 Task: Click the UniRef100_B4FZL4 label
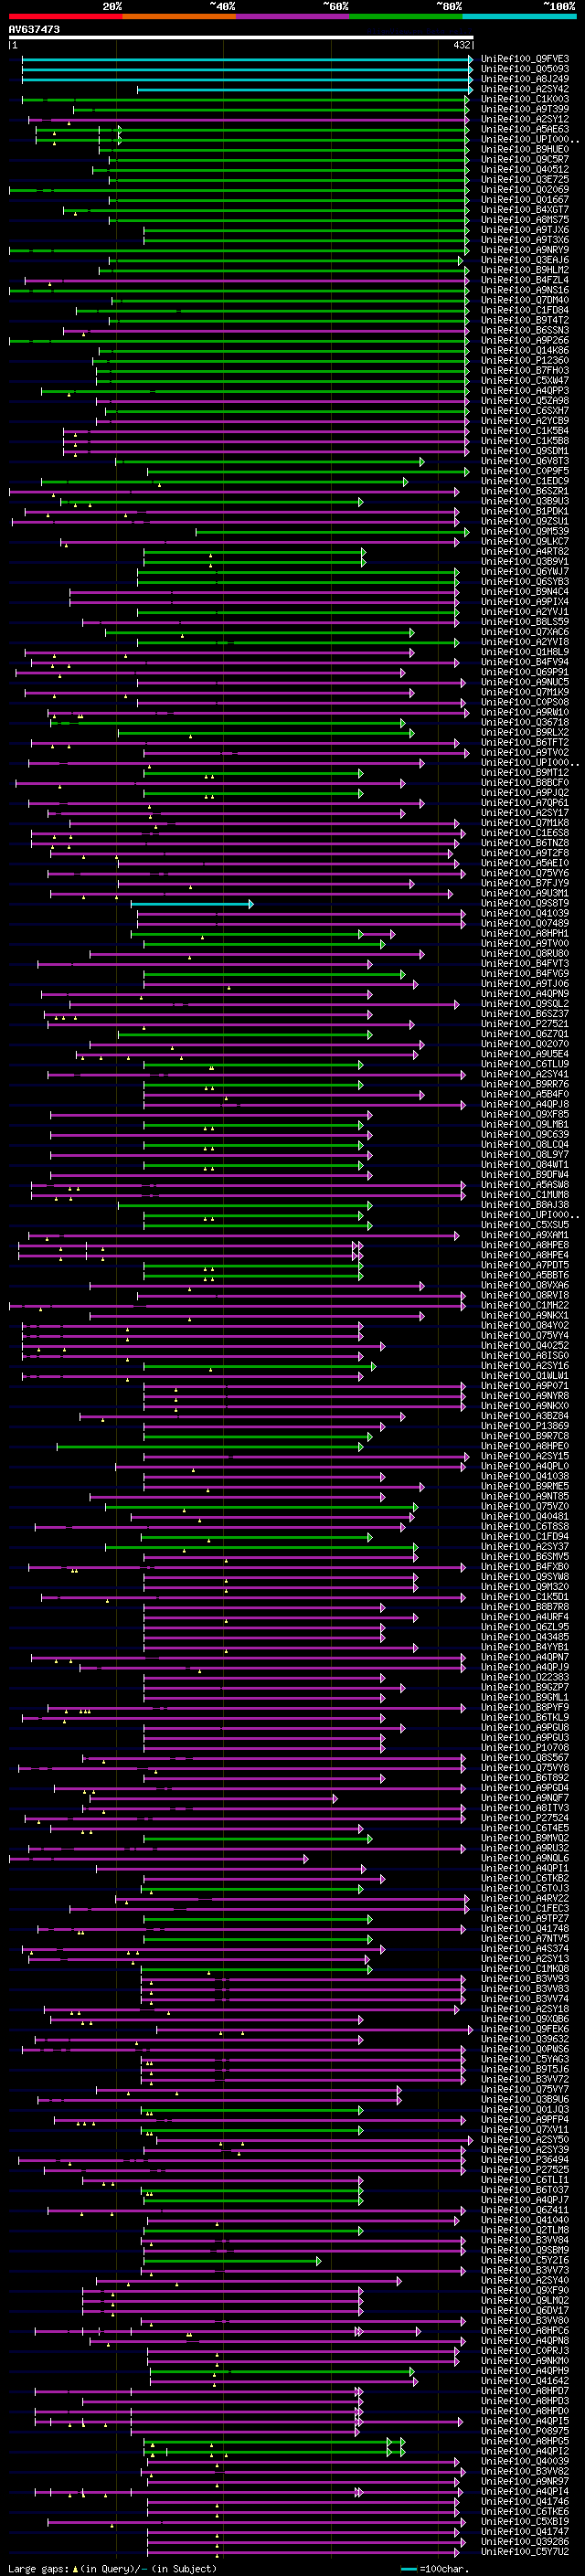point(525,280)
